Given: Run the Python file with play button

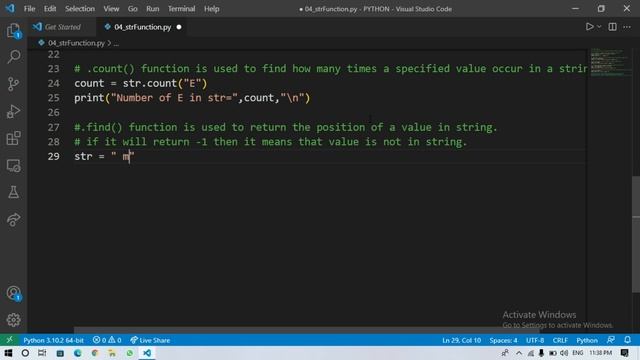Looking at the screenshot, I should (589, 27).
